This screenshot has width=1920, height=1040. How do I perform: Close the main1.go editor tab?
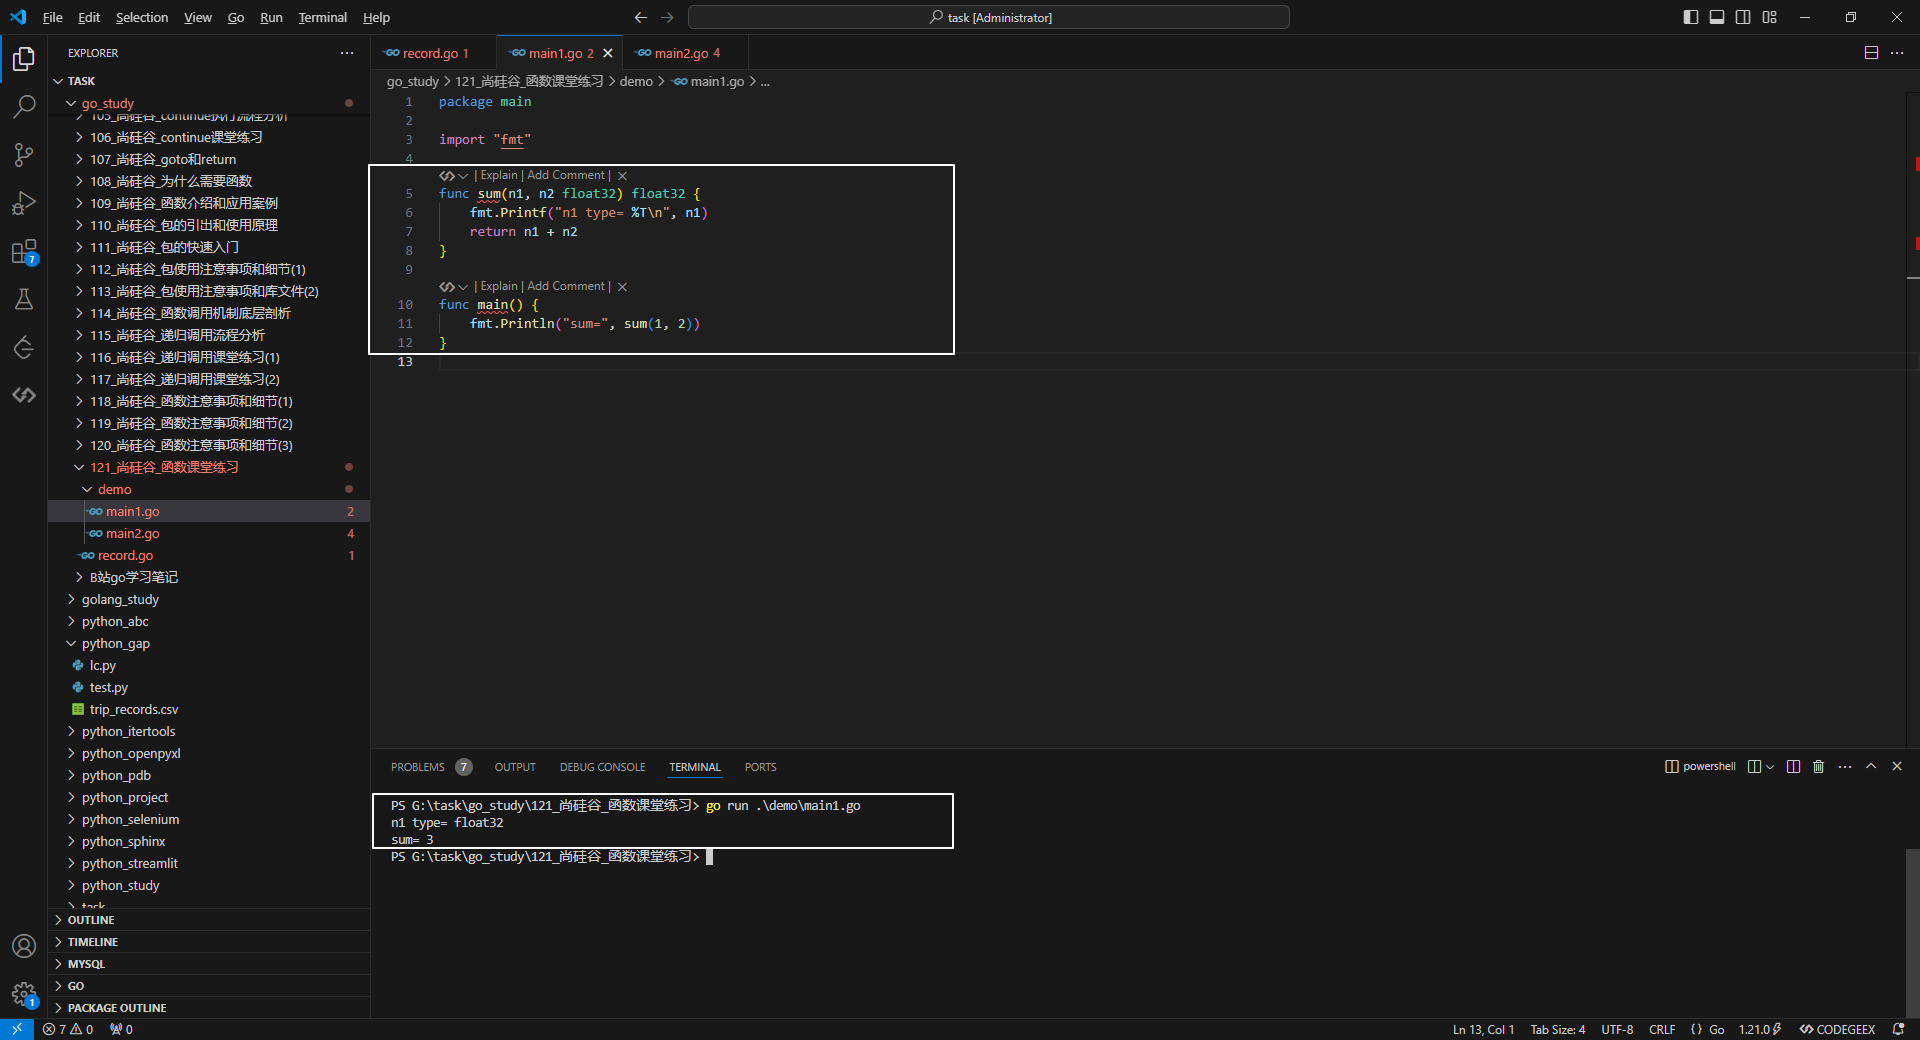(608, 53)
